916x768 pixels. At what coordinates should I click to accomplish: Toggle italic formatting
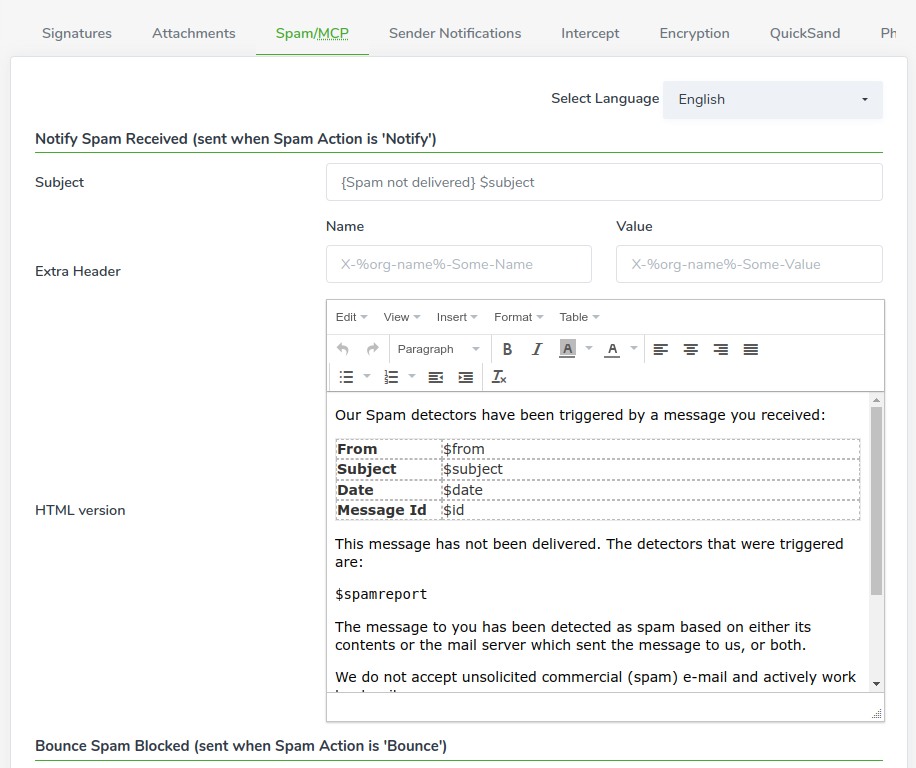click(537, 349)
